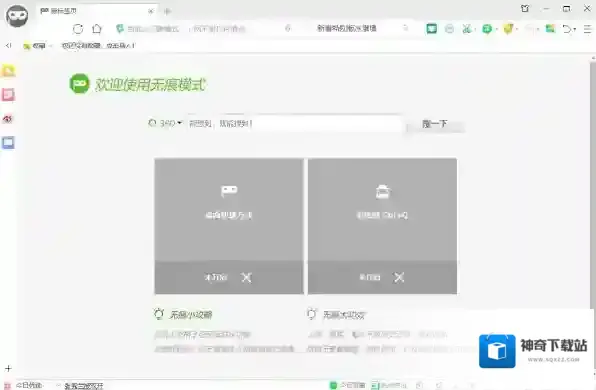The width and height of the screenshot is (596, 390).
Task: Open the status bar news headline link
Action: (84, 386)
